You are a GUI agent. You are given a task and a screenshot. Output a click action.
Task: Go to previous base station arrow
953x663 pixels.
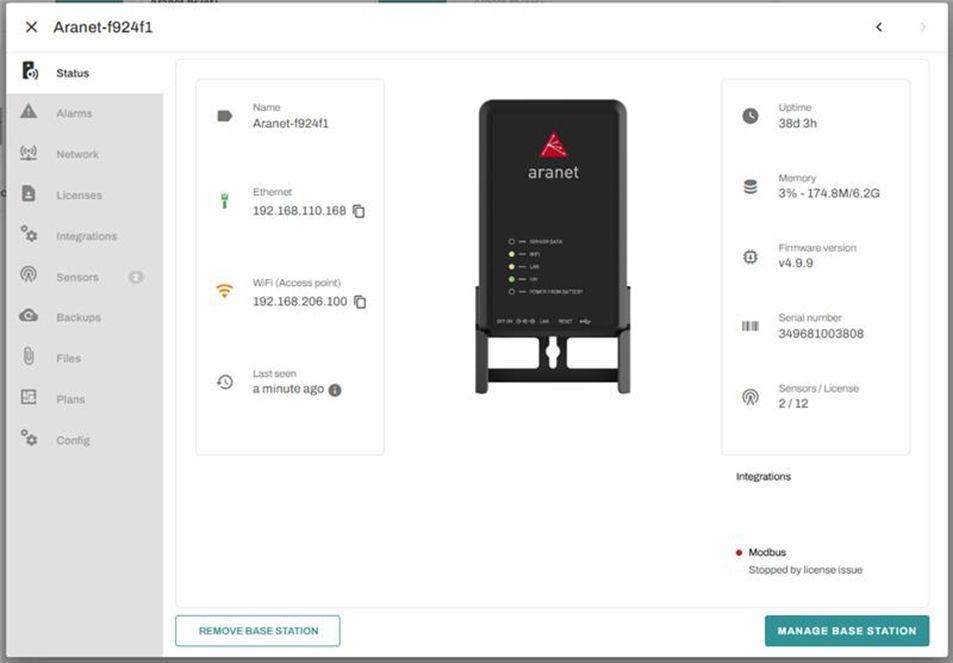pos(879,27)
